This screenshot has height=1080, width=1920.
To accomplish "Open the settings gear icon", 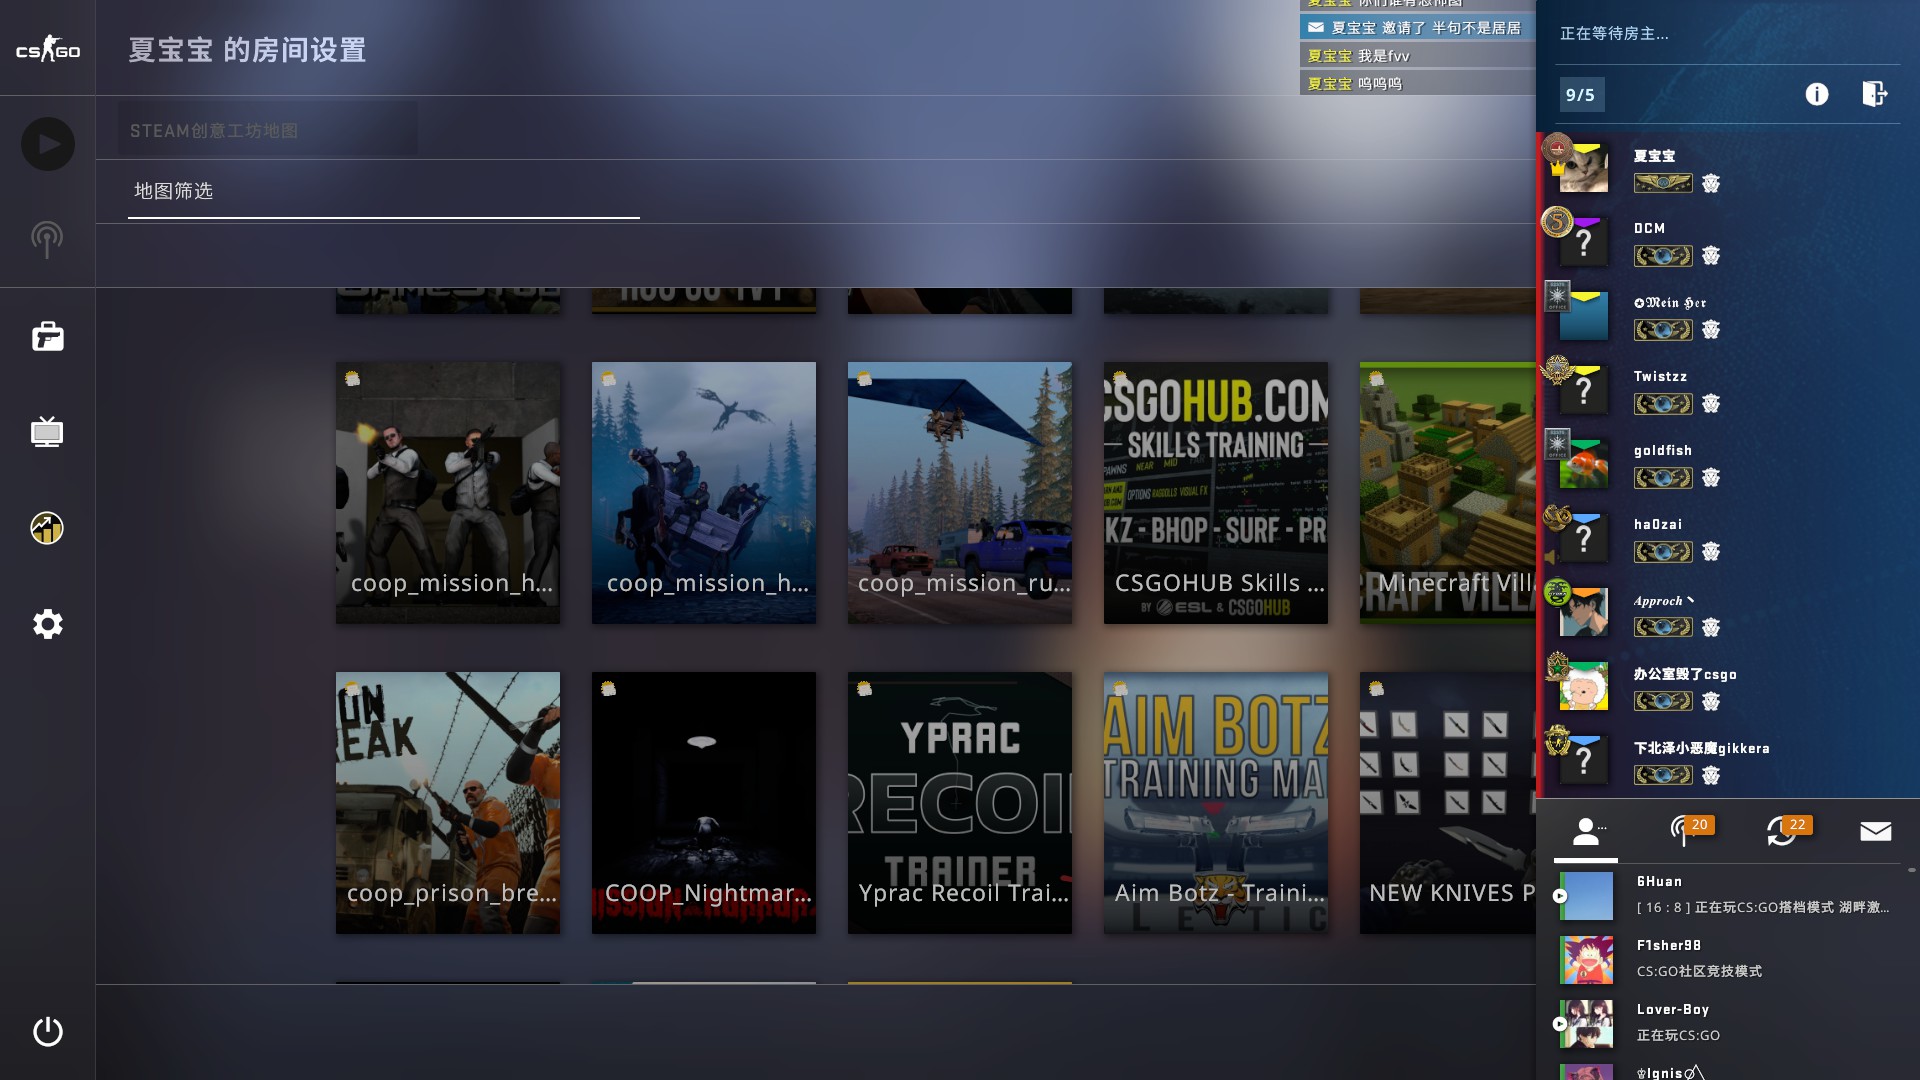I will point(47,624).
